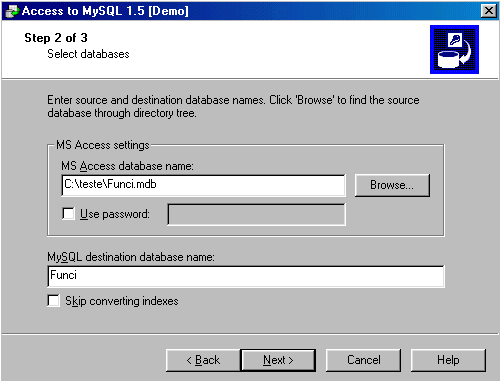
Task: Click the 'Step 2 of 3' heading
Action: pyautogui.click(x=56, y=38)
